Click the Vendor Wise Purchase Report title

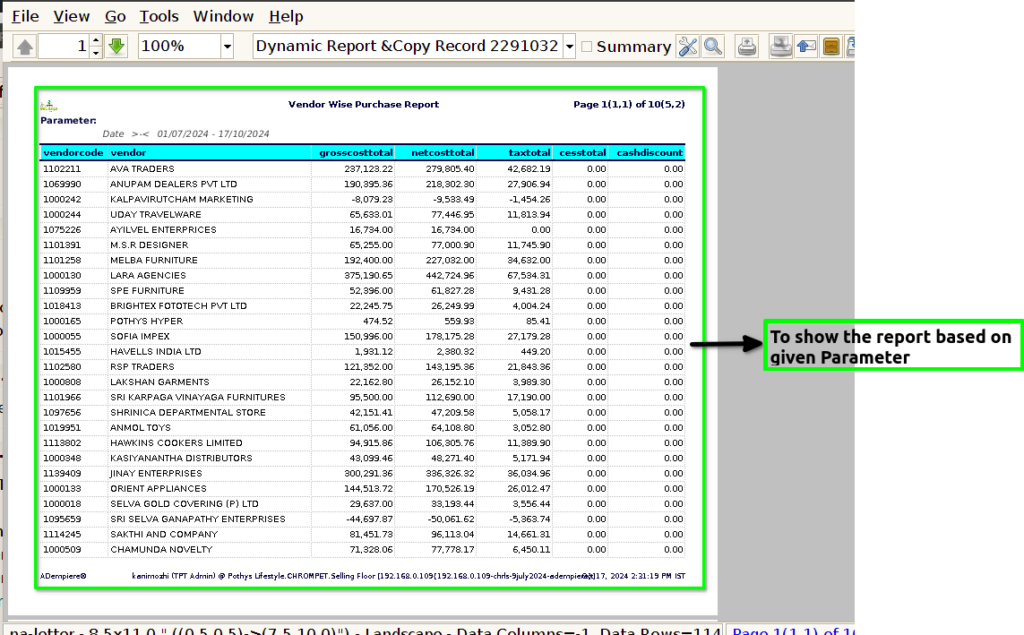364,105
